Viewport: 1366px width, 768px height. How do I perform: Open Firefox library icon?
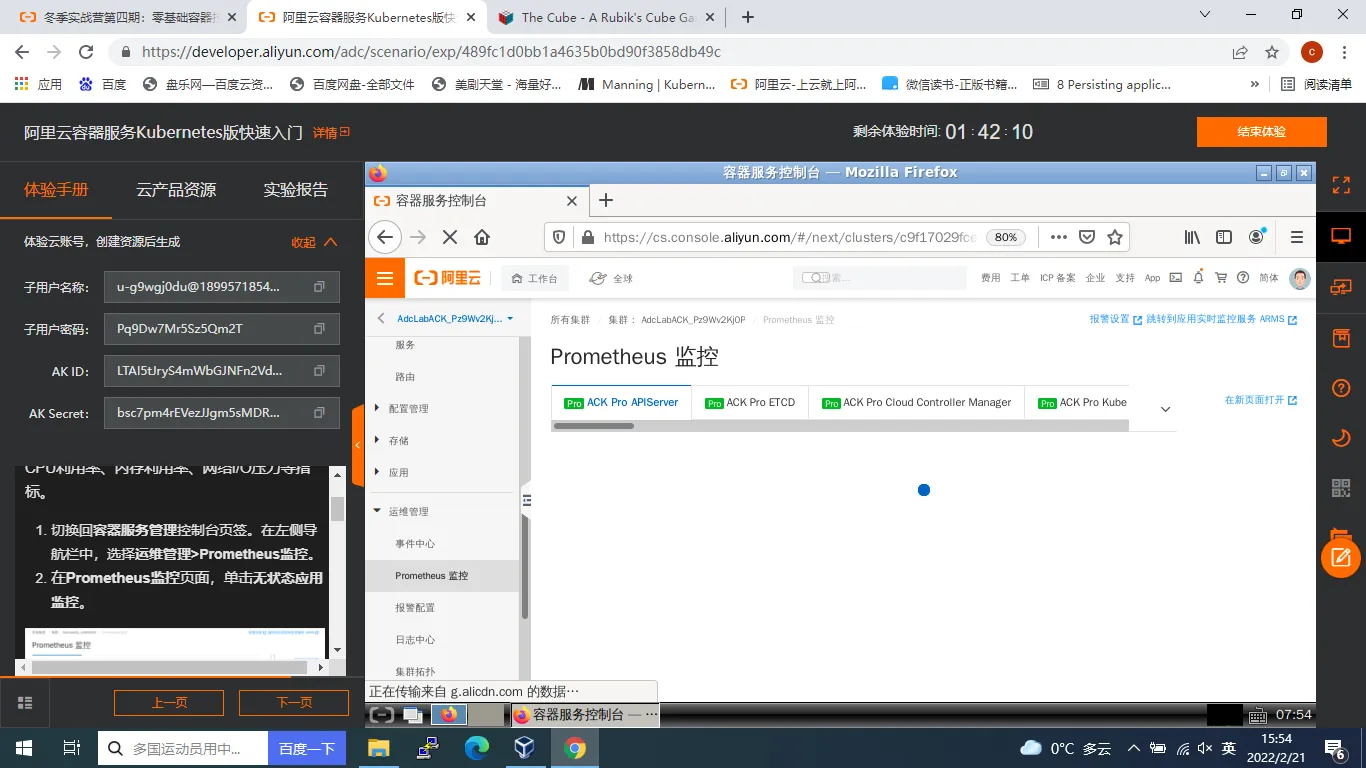coord(1192,237)
